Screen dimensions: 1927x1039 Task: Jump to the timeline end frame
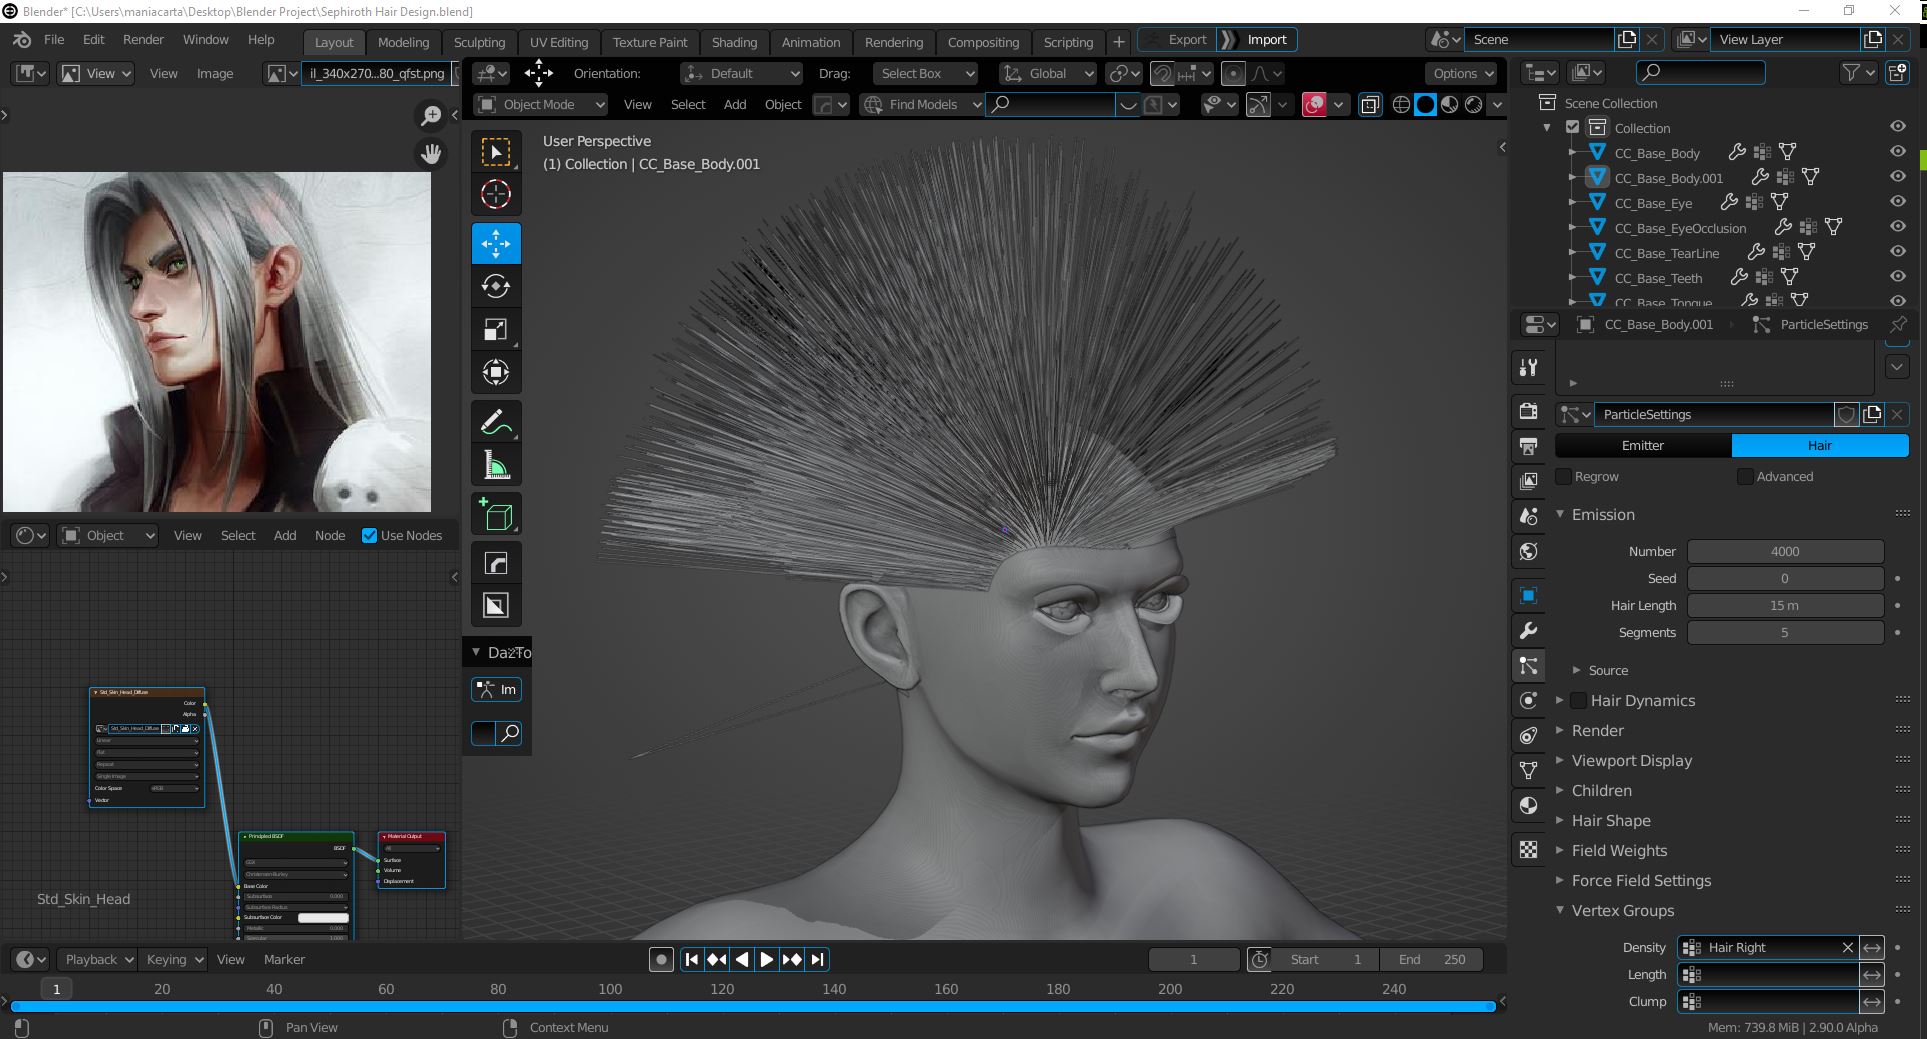[817, 959]
